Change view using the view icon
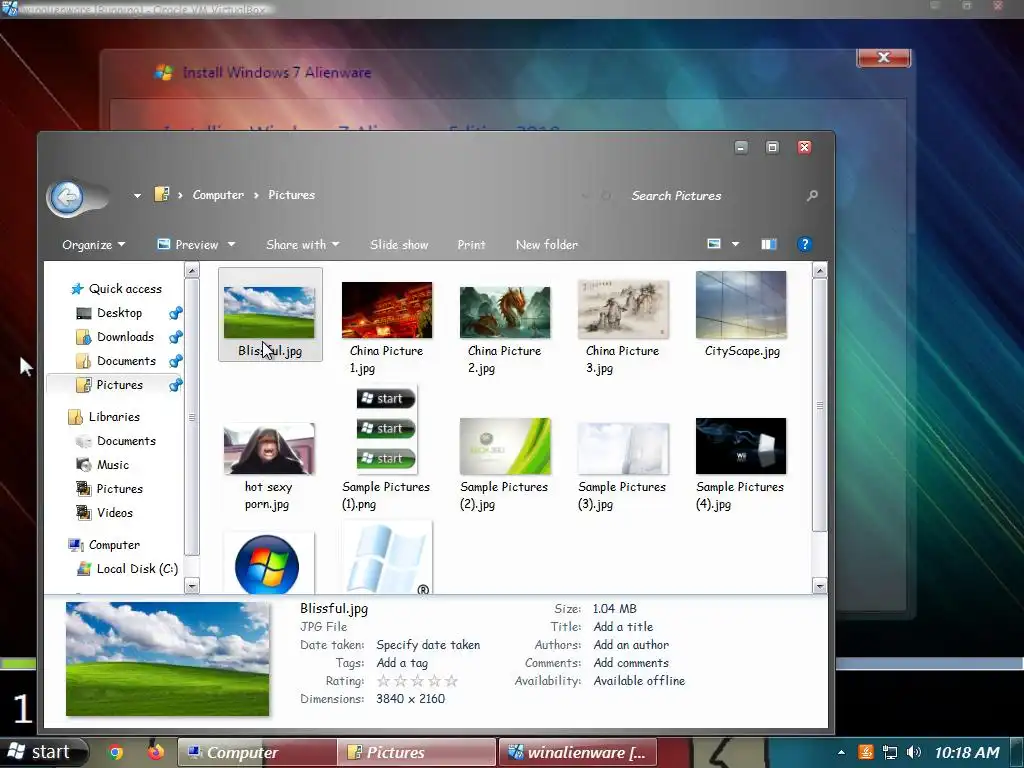 (714, 244)
